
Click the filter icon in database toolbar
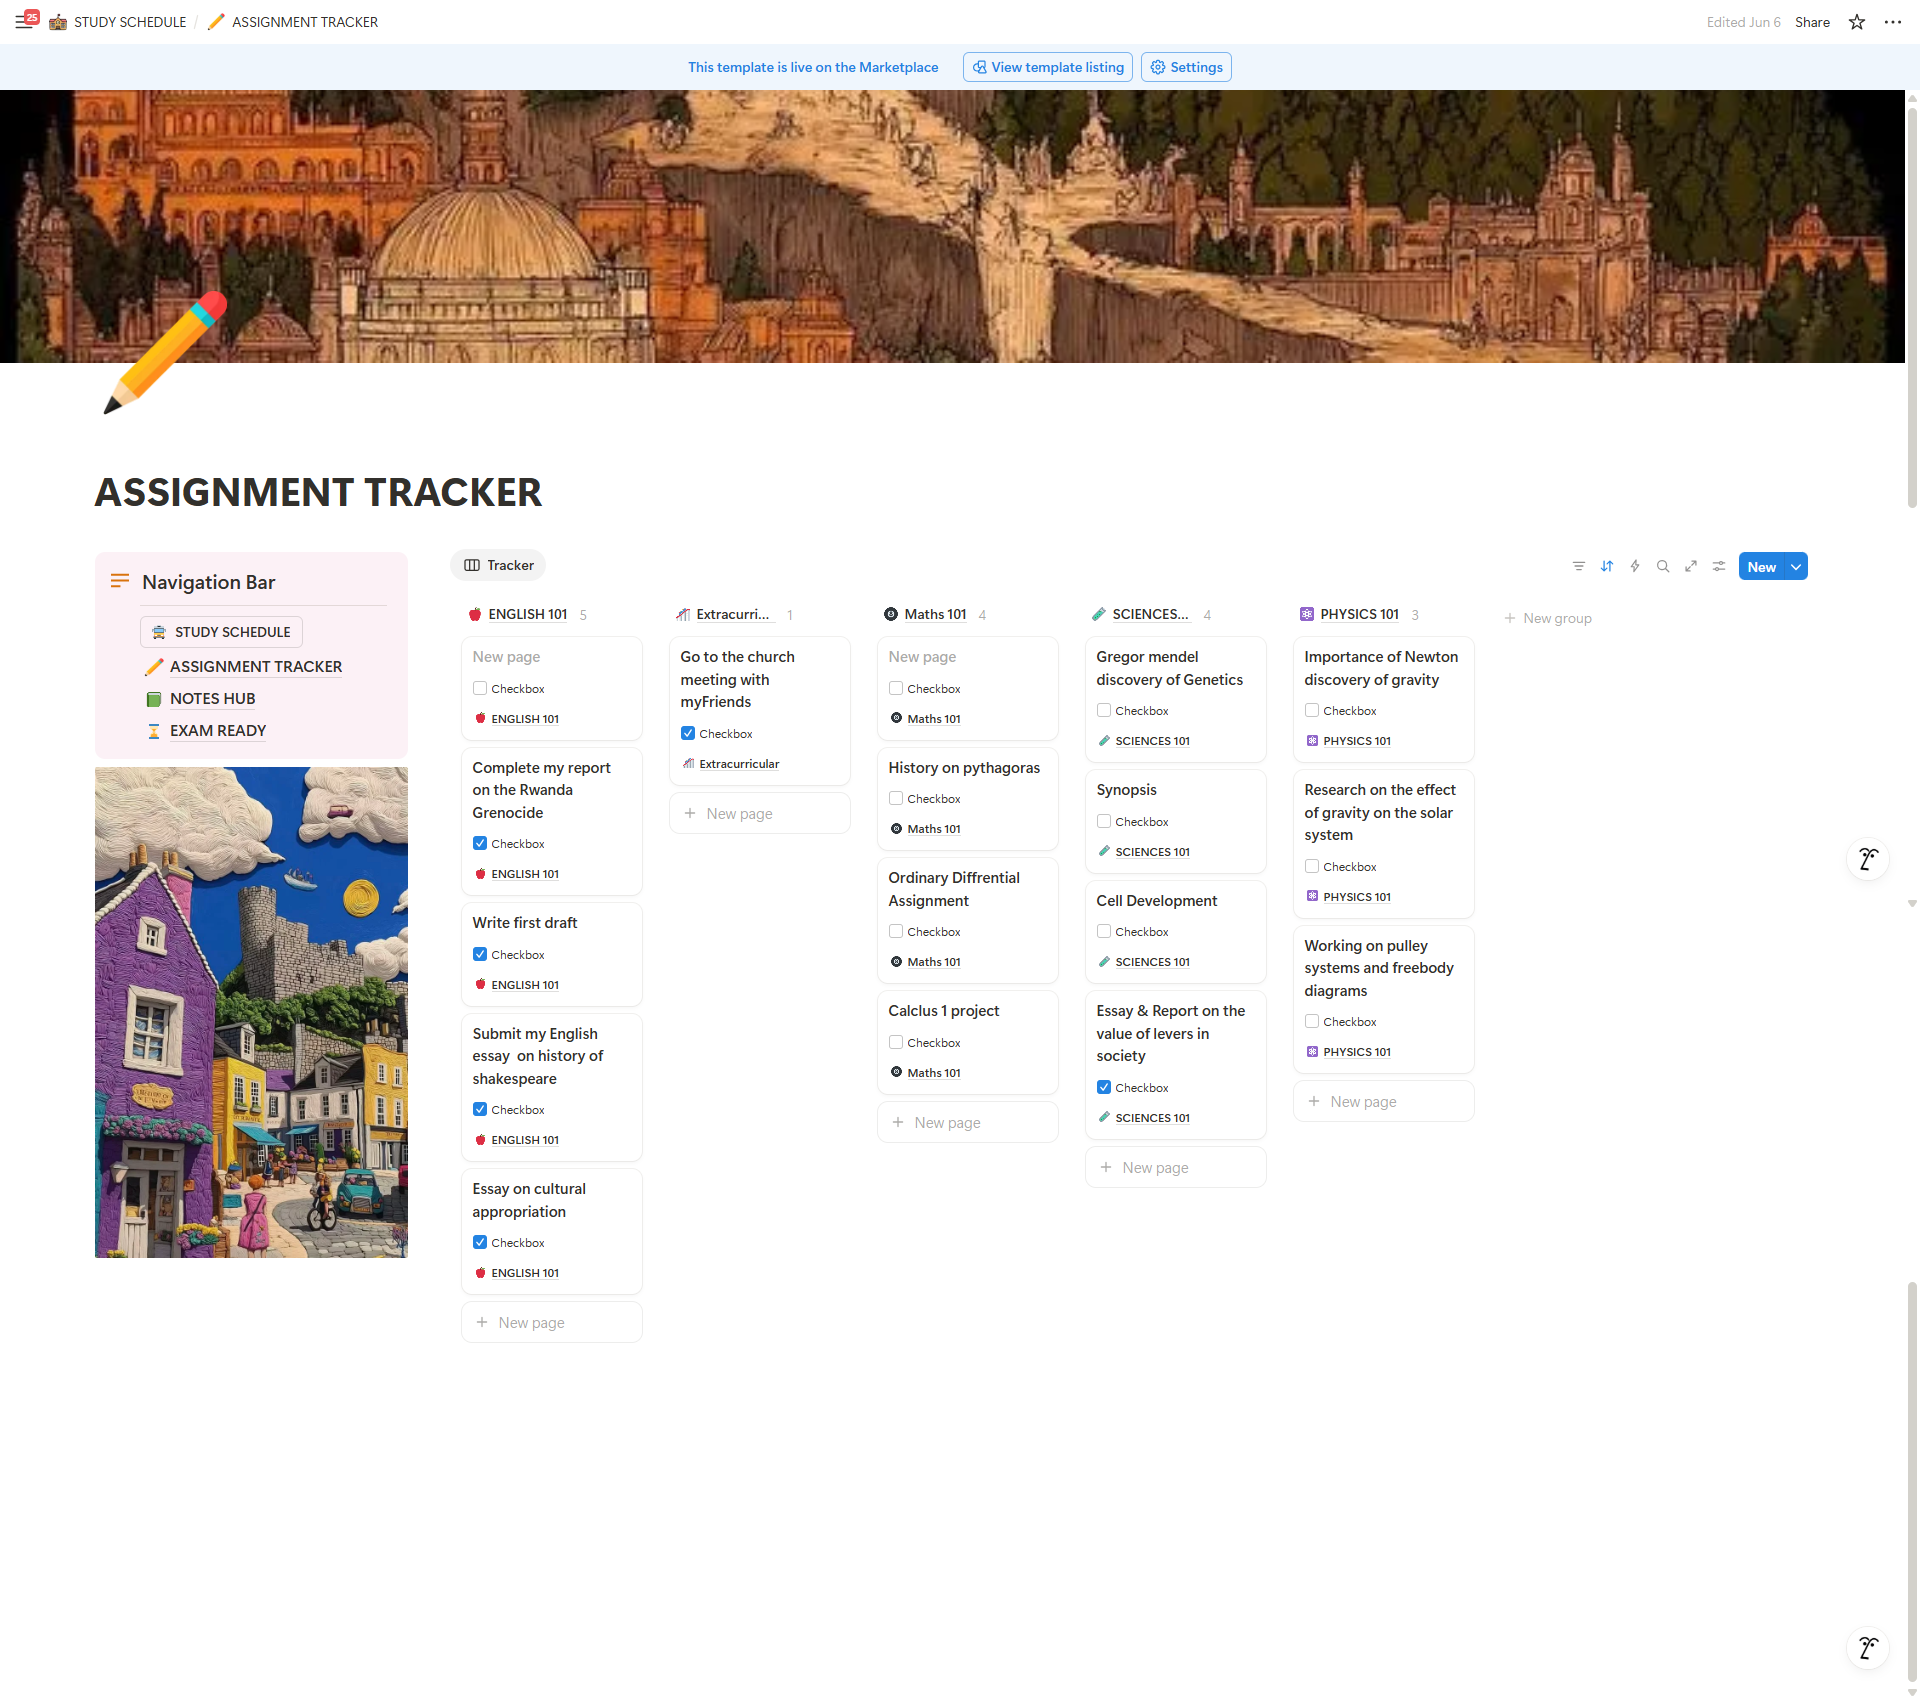pos(1579,566)
